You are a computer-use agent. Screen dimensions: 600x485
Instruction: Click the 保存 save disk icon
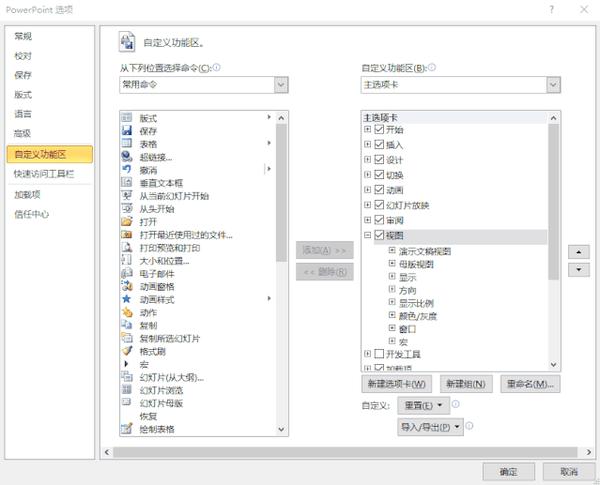click(127, 131)
